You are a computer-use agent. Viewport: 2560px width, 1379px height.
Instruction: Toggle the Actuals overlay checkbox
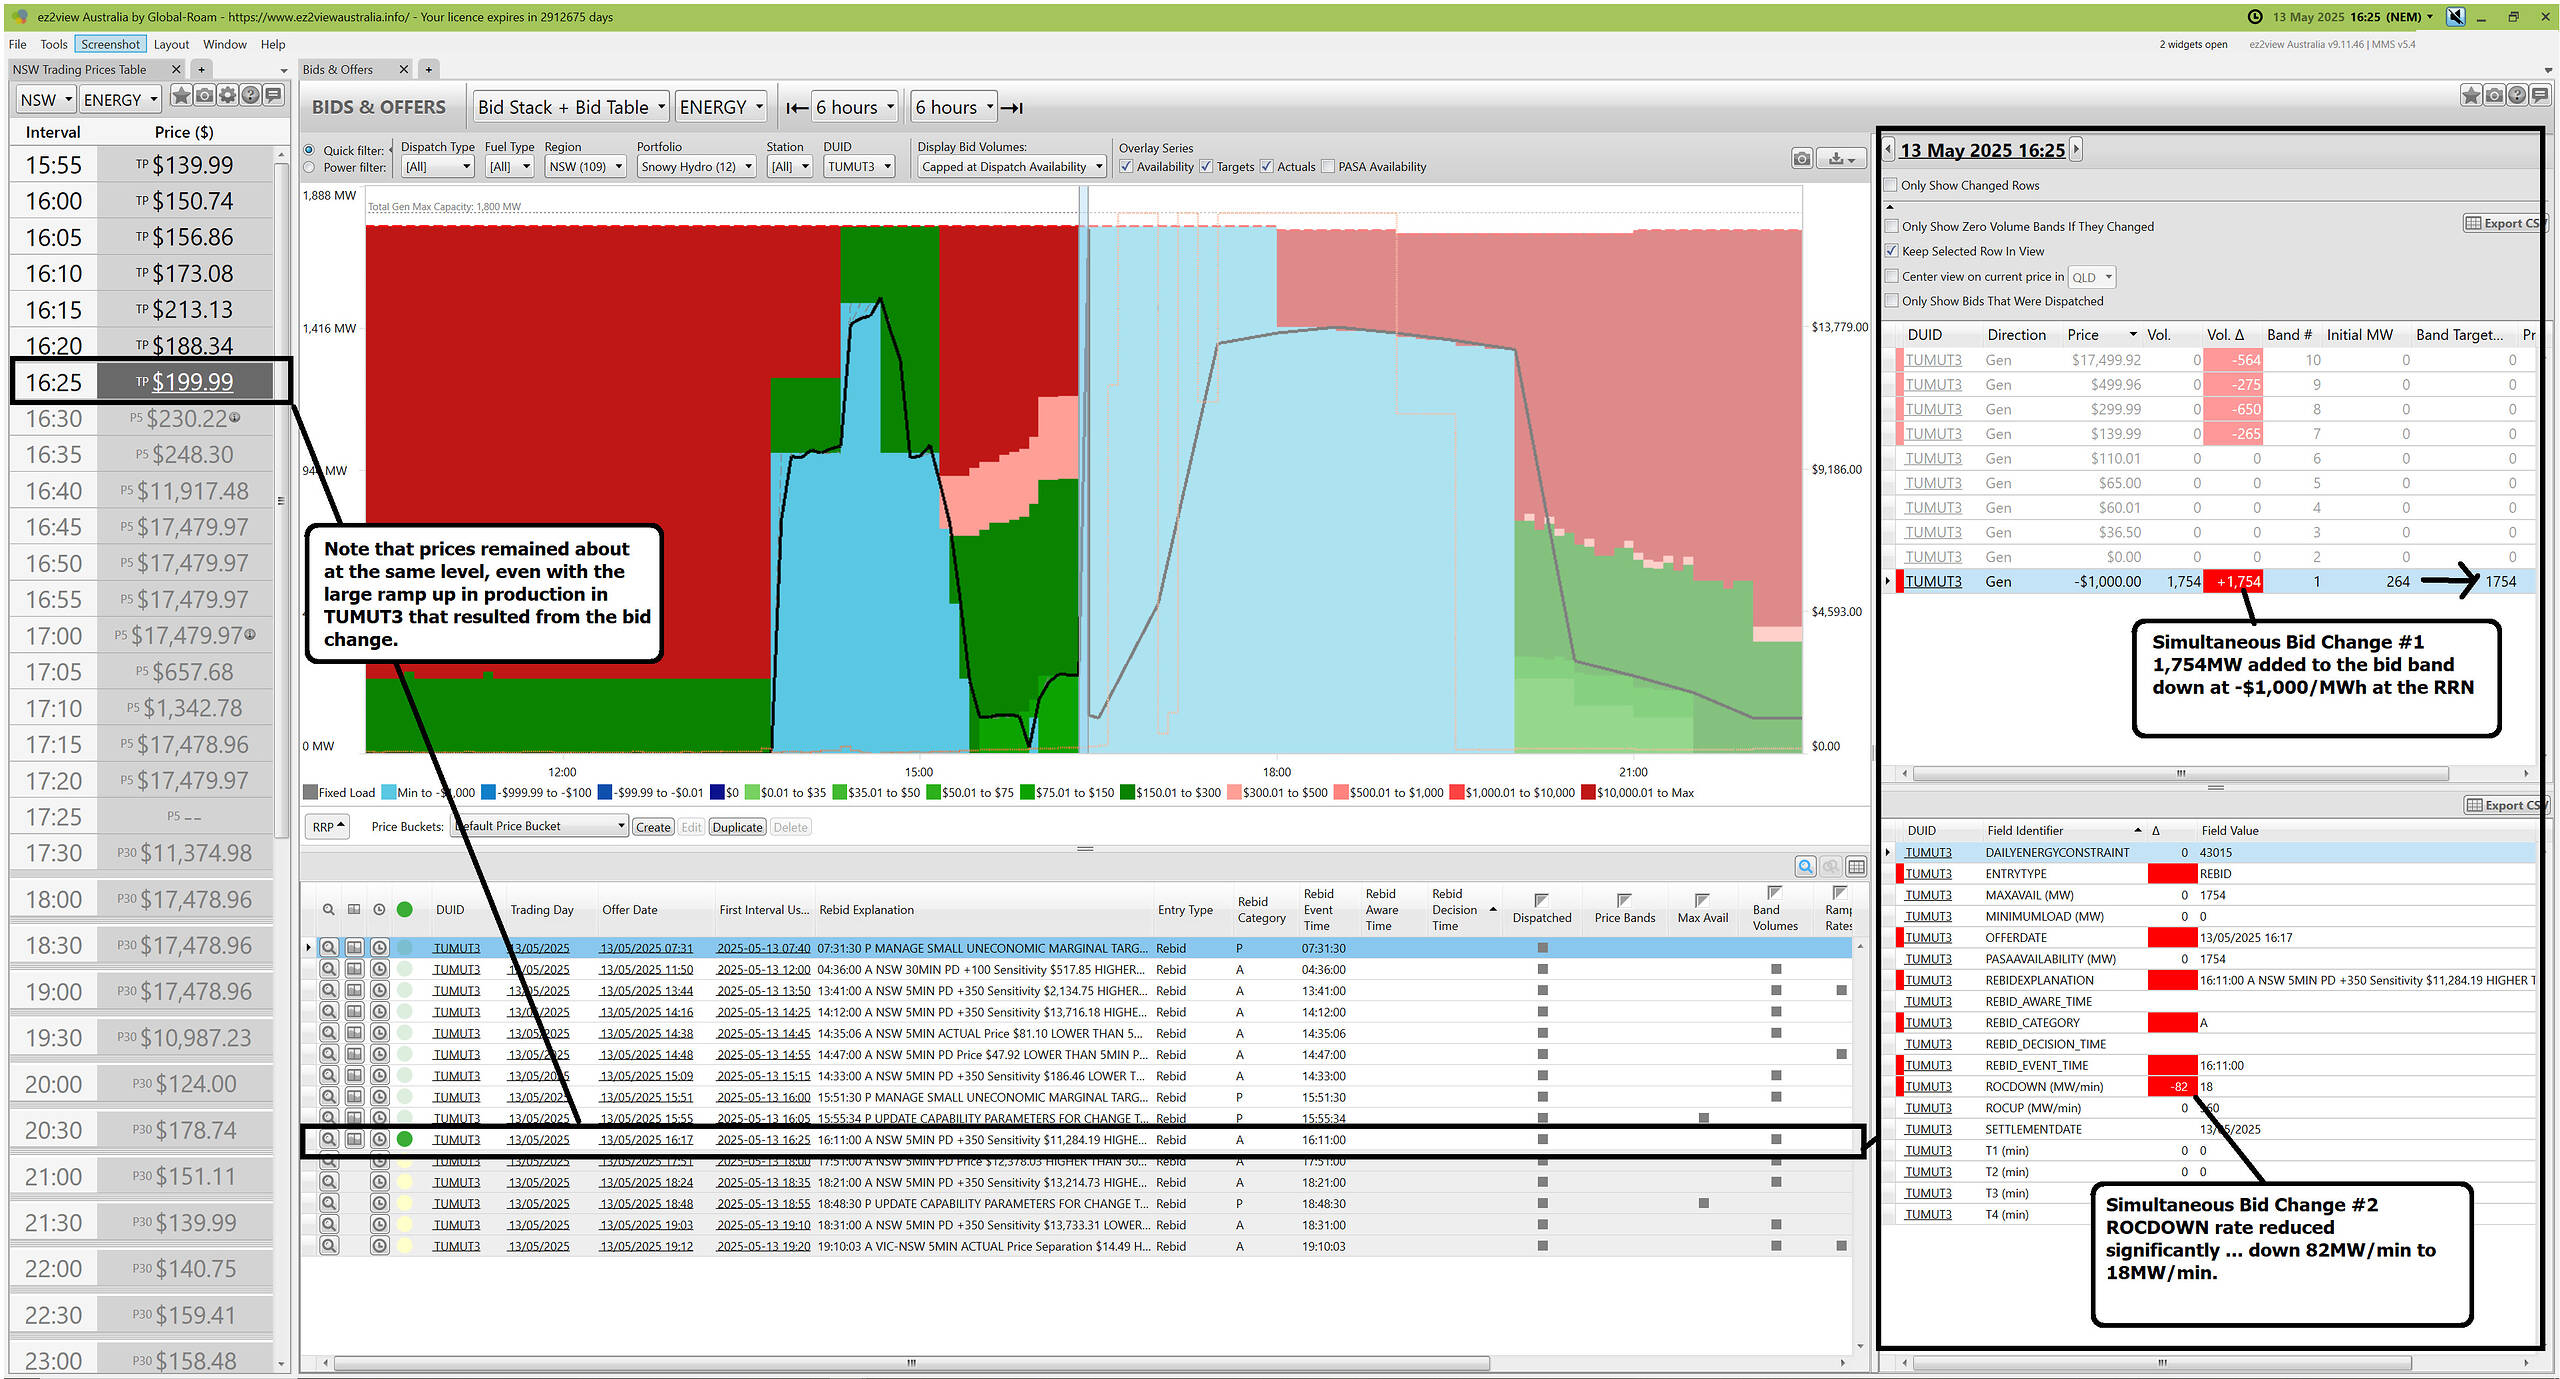(x=1267, y=167)
